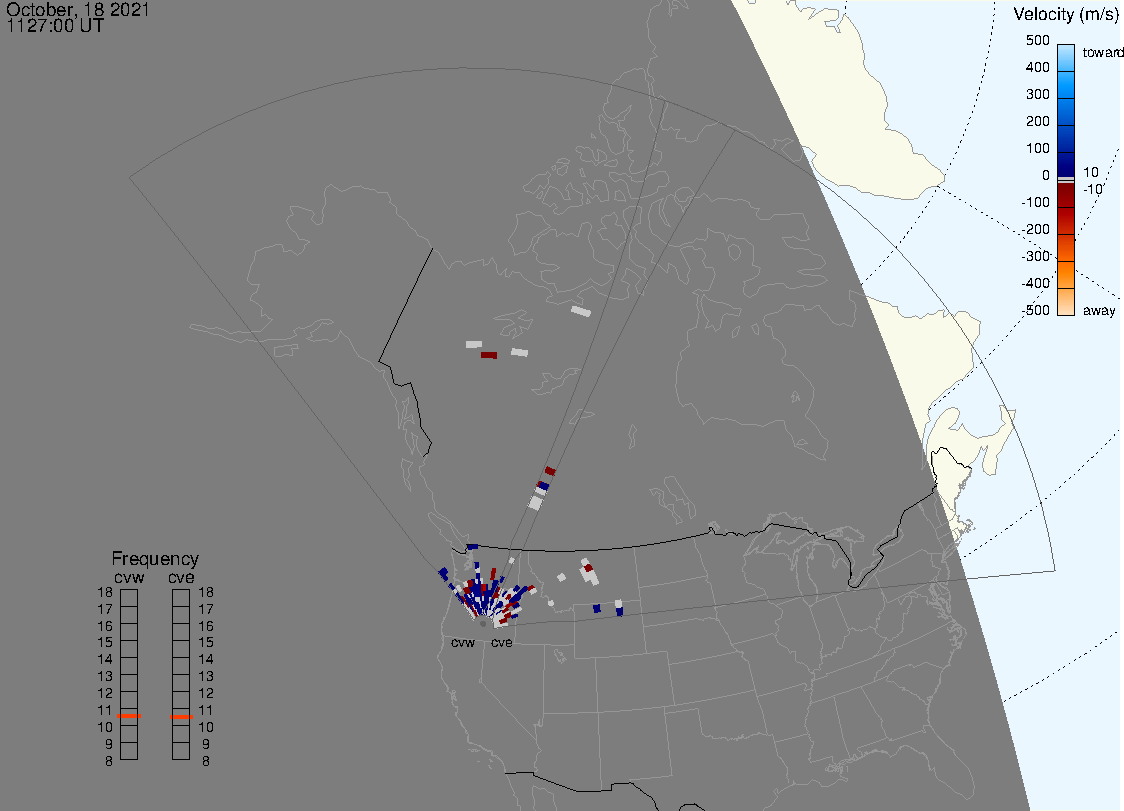Pick the 200–300 blue velocity segment
The width and height of the screenshot is (1124, 811).
[1066, 110]
